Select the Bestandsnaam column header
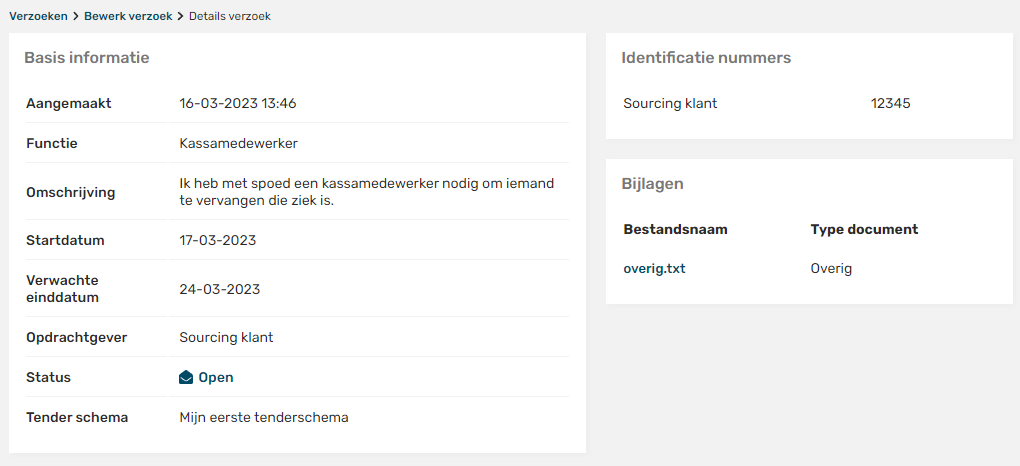Image resolution: width=1020 pixels, height=466 pixels. 675,229
